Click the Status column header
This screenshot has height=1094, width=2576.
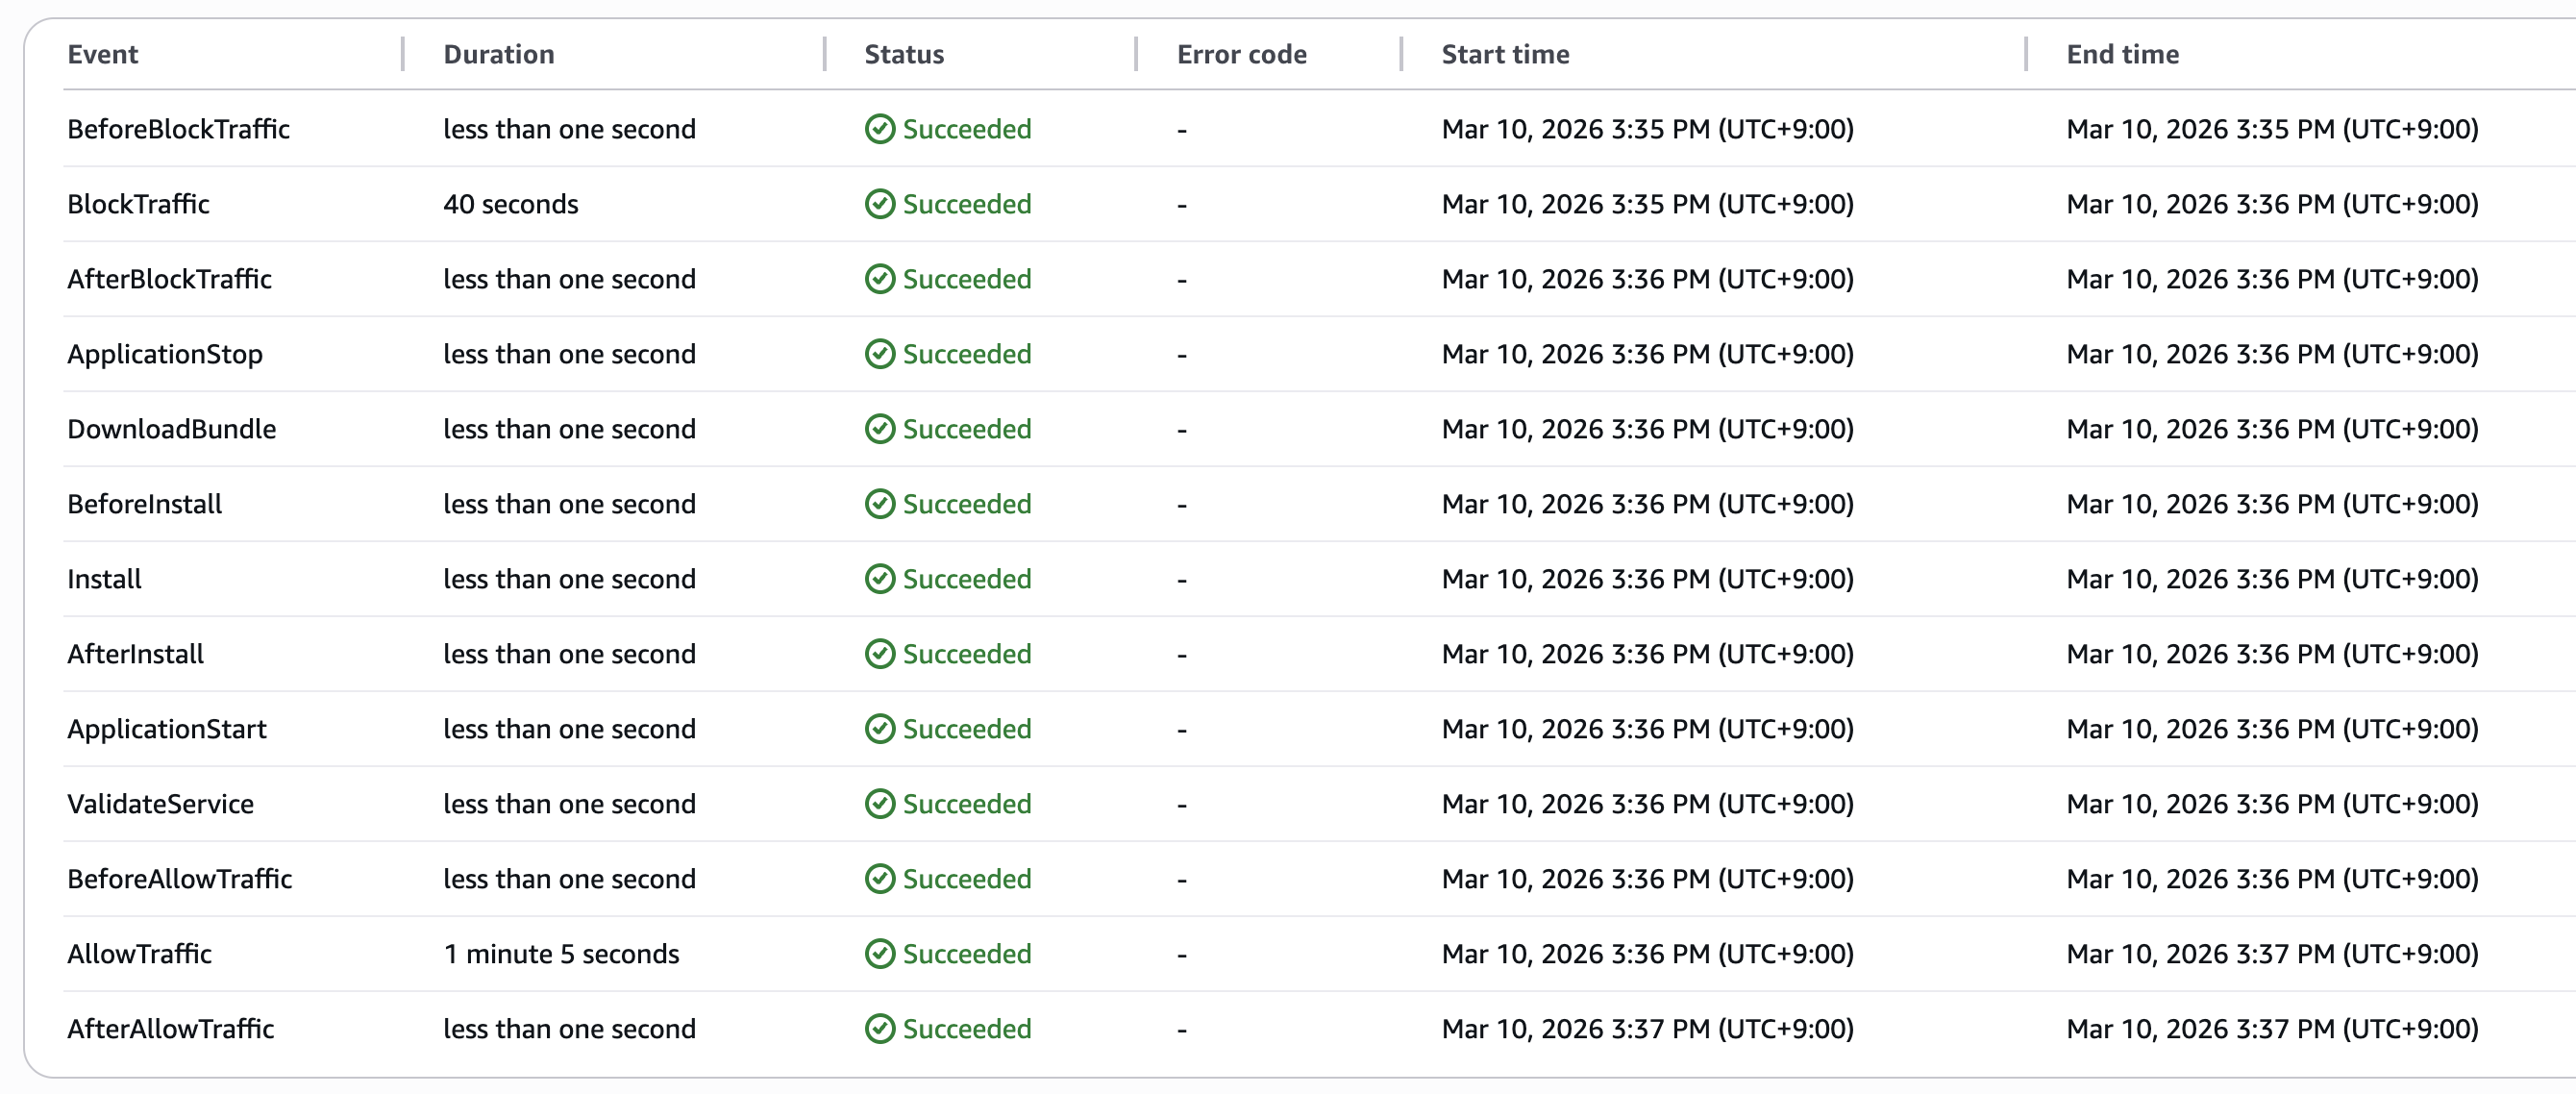point(903,54)
